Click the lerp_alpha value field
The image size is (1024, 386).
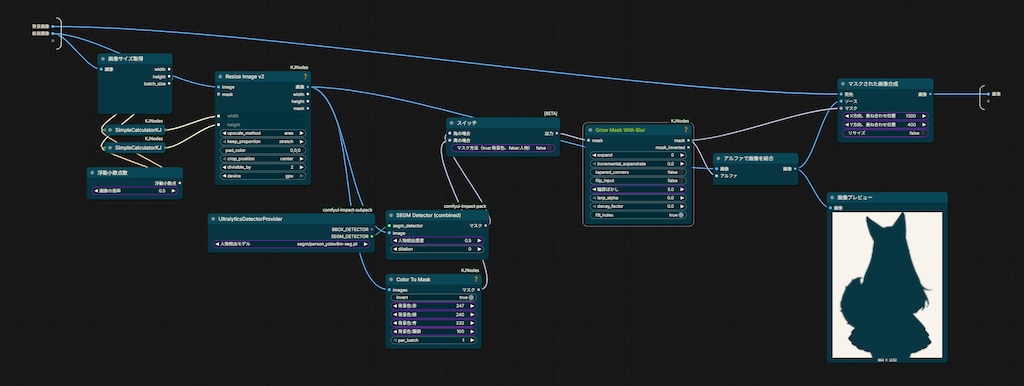pyautogui.click(x=637, y=197)
